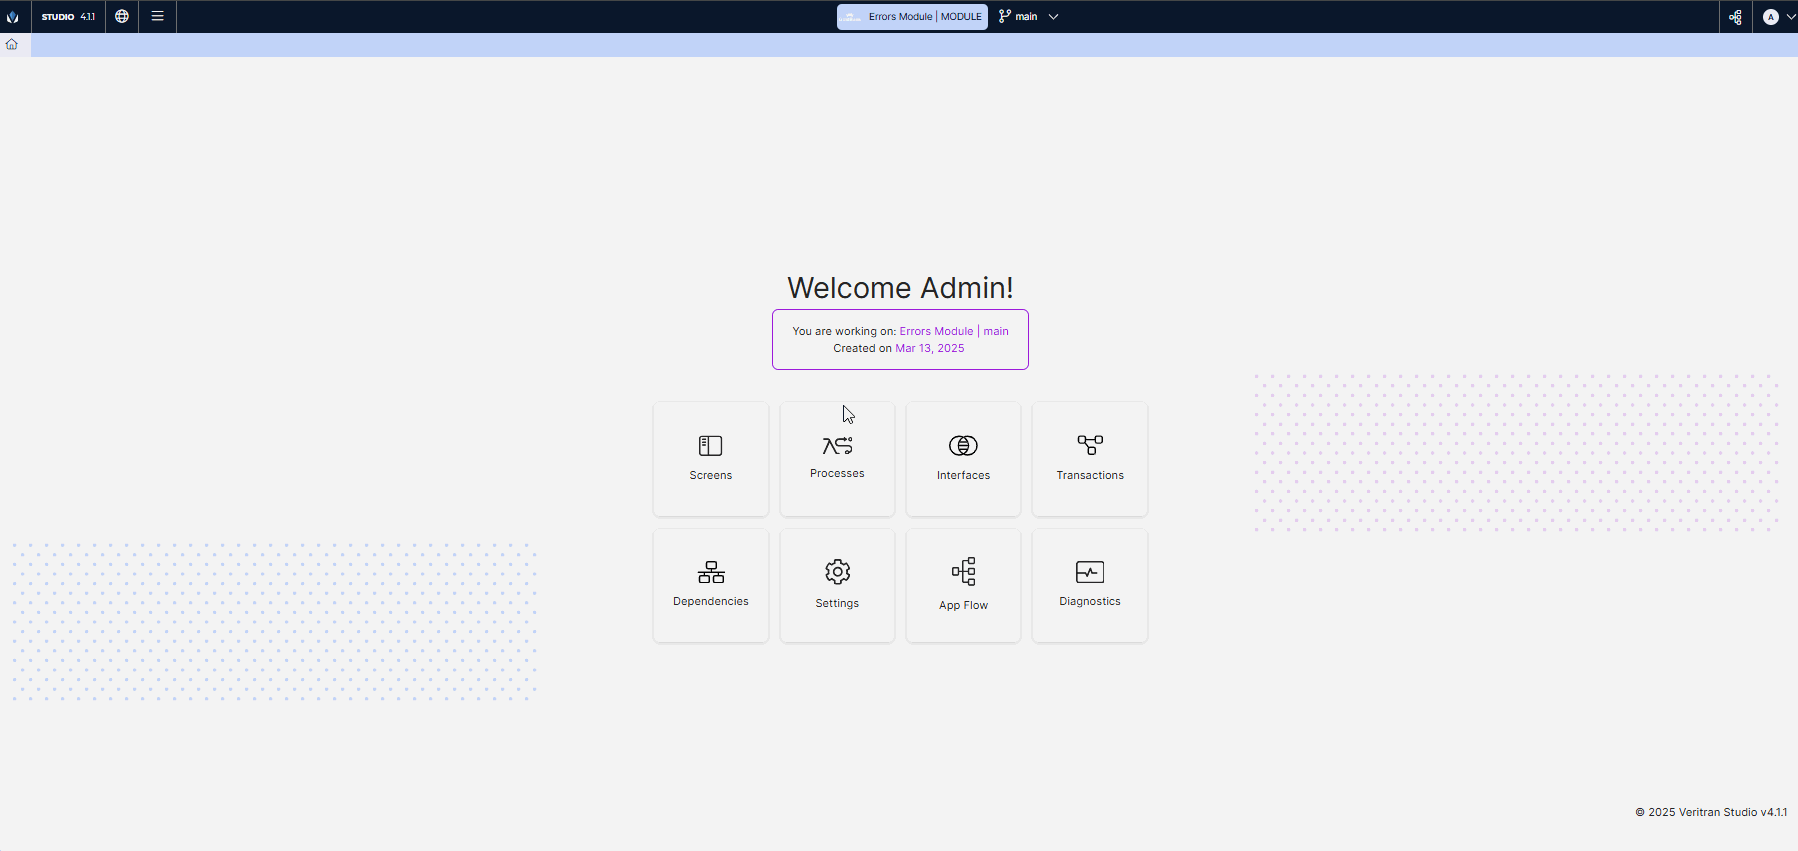Image resolution: width=1798 pixels, height=851 pixels.
Task: Click the home icon in breadcrumb bar
Action: [12, 44]
